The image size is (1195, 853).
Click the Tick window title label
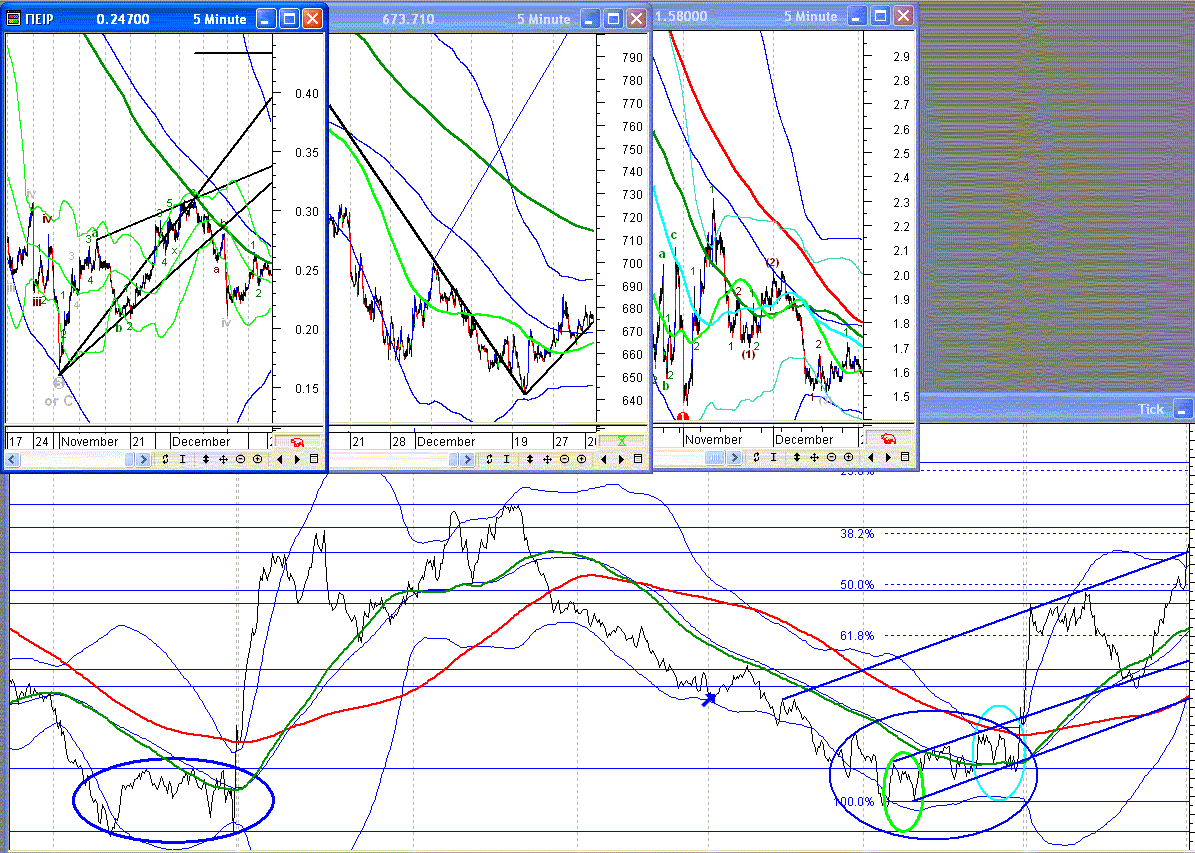click(x=1151, y=409)
